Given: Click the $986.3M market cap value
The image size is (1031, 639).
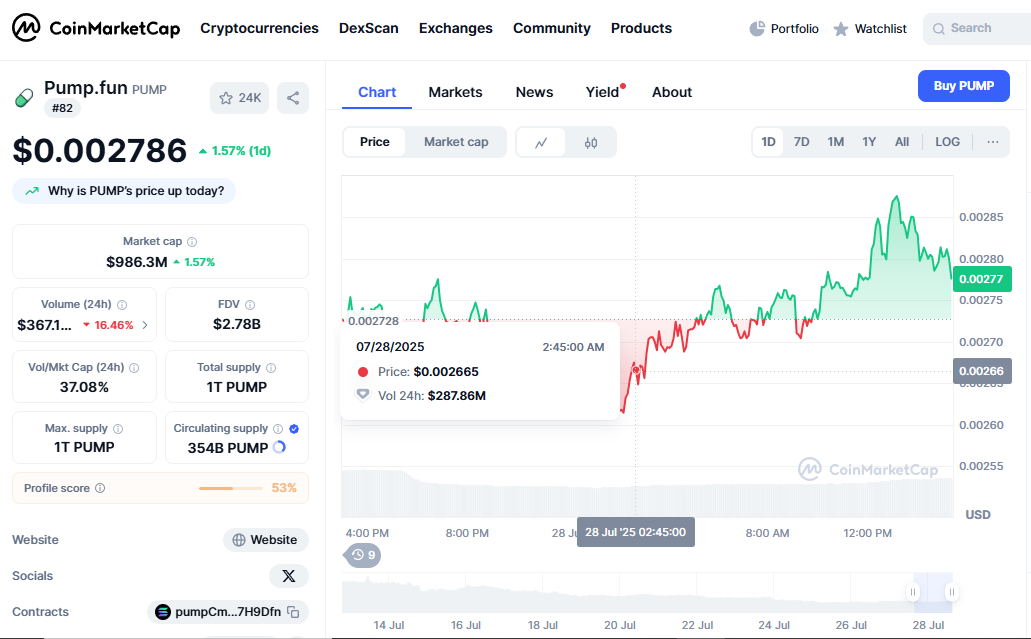Looking at the screenshot, I should [137, 262].
